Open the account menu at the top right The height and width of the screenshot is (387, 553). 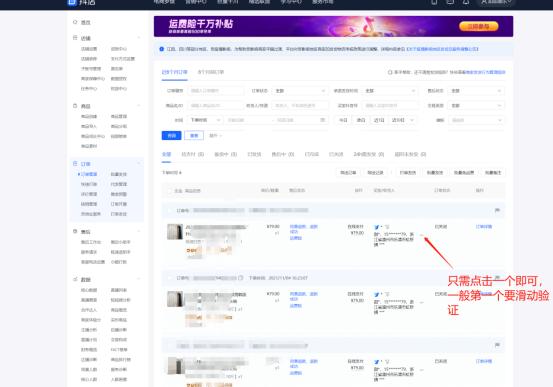coord(496,2)
